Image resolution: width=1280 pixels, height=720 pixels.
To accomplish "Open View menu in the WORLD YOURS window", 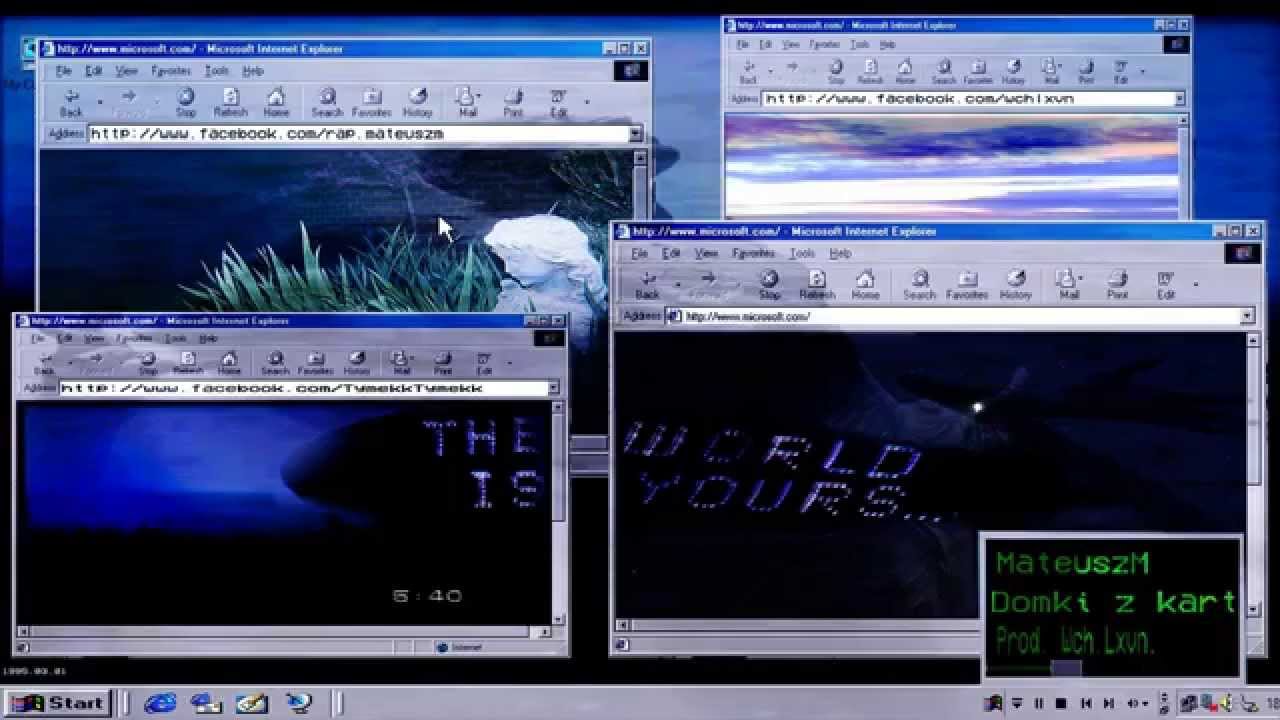I will (706, 254).
